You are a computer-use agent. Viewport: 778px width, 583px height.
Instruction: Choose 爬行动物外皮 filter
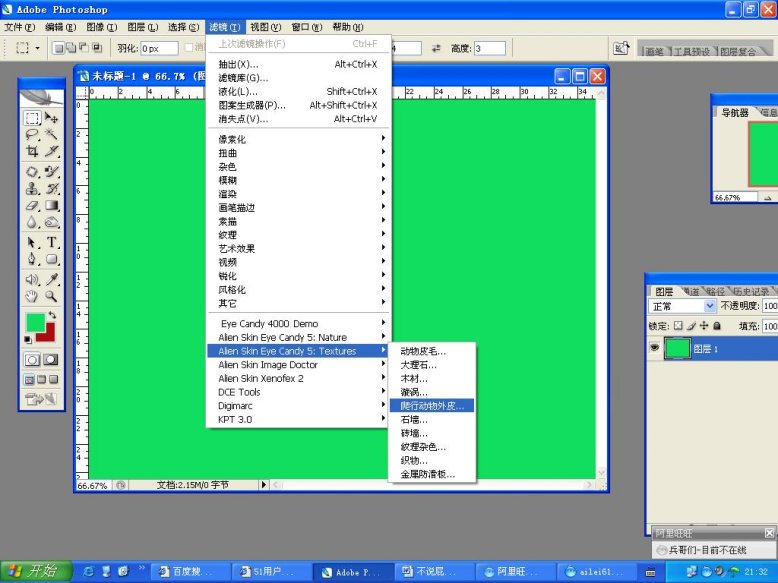[x=432, y=405]
